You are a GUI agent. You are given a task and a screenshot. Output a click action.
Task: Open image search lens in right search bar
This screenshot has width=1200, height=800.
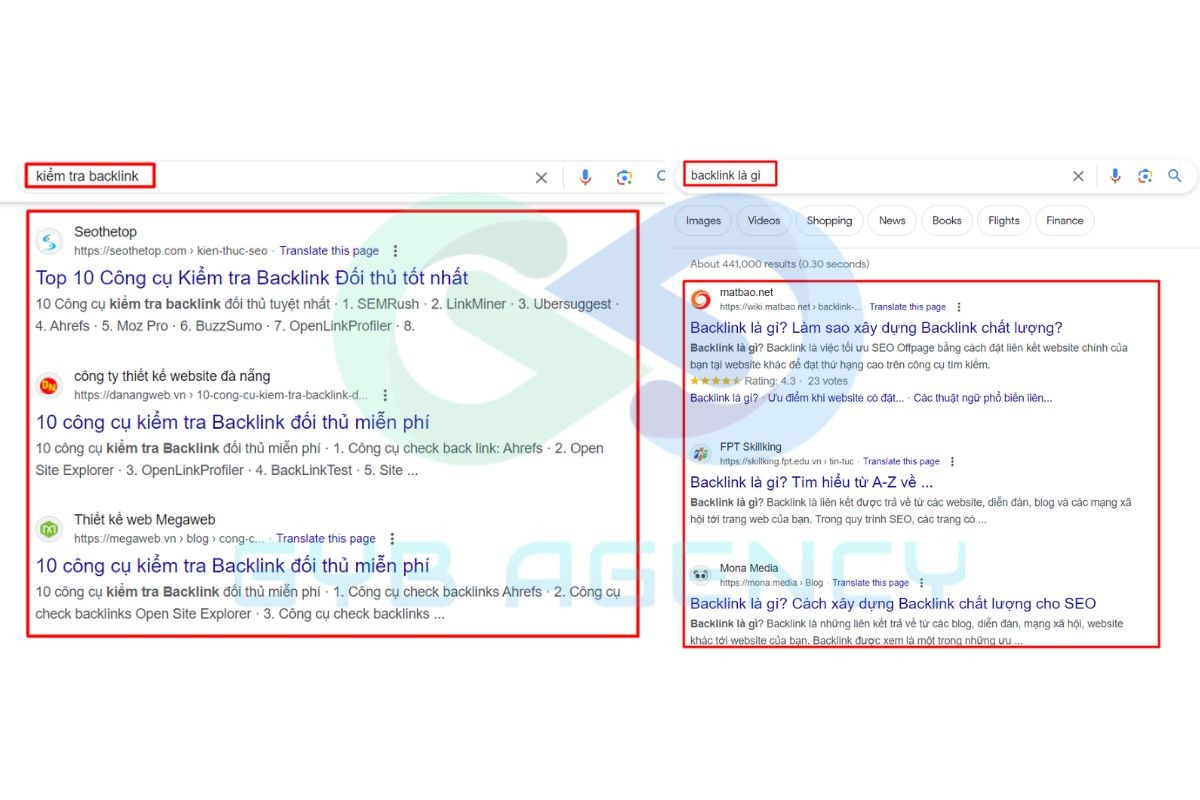[1145, 176]
